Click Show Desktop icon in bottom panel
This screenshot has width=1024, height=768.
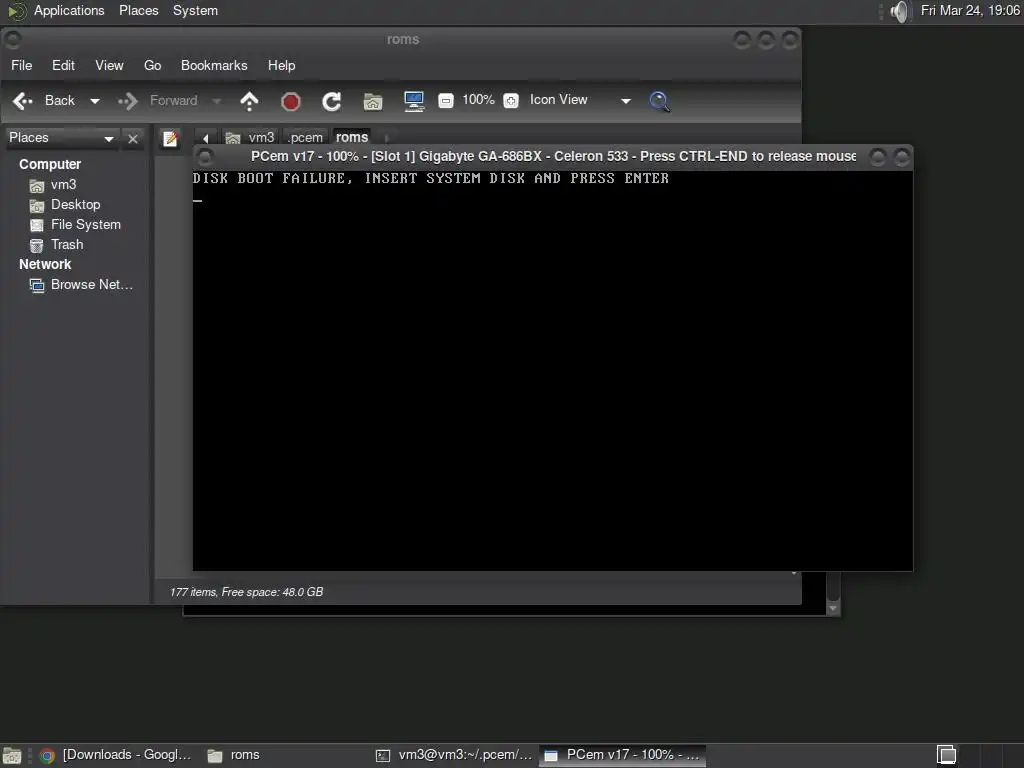click(12, 756)
